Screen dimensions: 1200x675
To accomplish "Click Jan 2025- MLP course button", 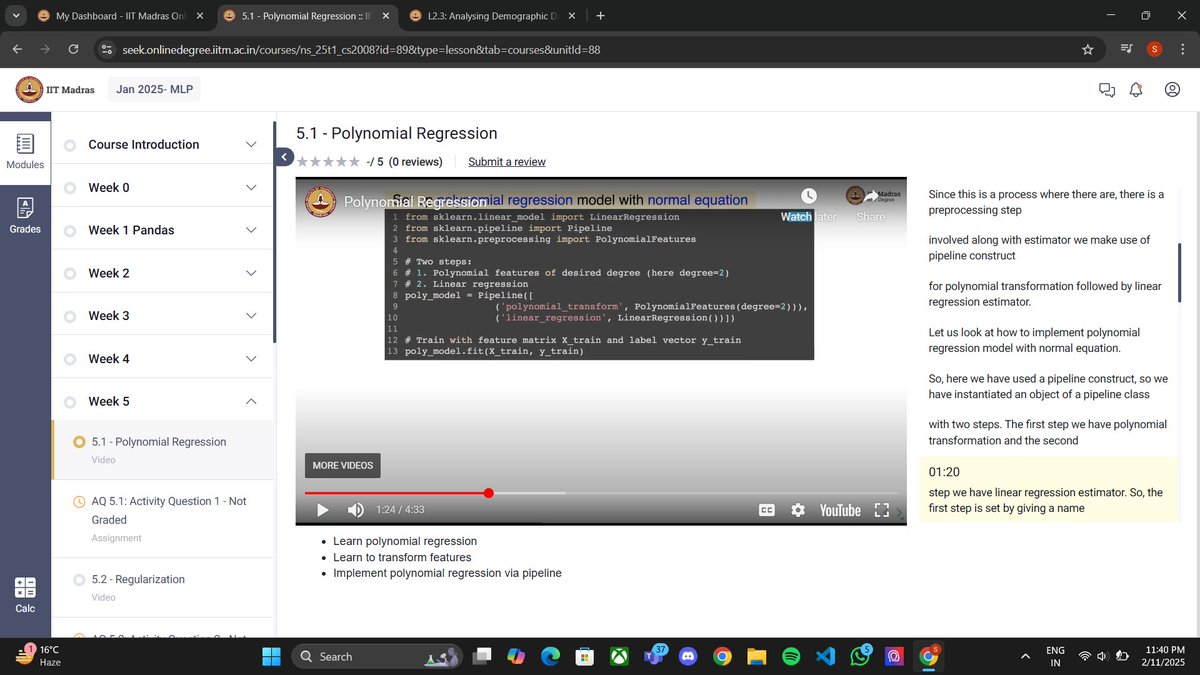I will [155, 90].
